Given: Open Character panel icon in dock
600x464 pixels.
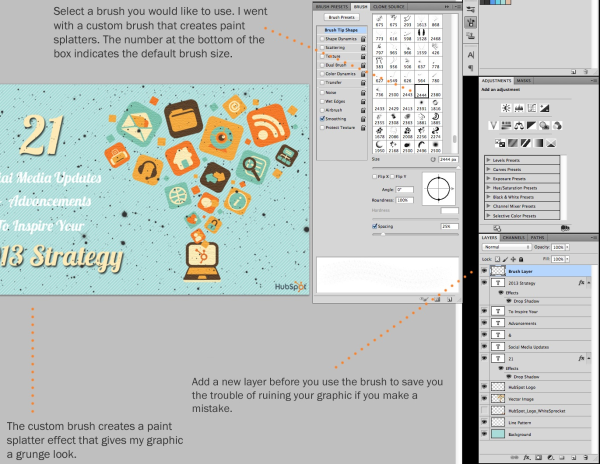Looking at the screenshot, I should [x=471, y=55].
